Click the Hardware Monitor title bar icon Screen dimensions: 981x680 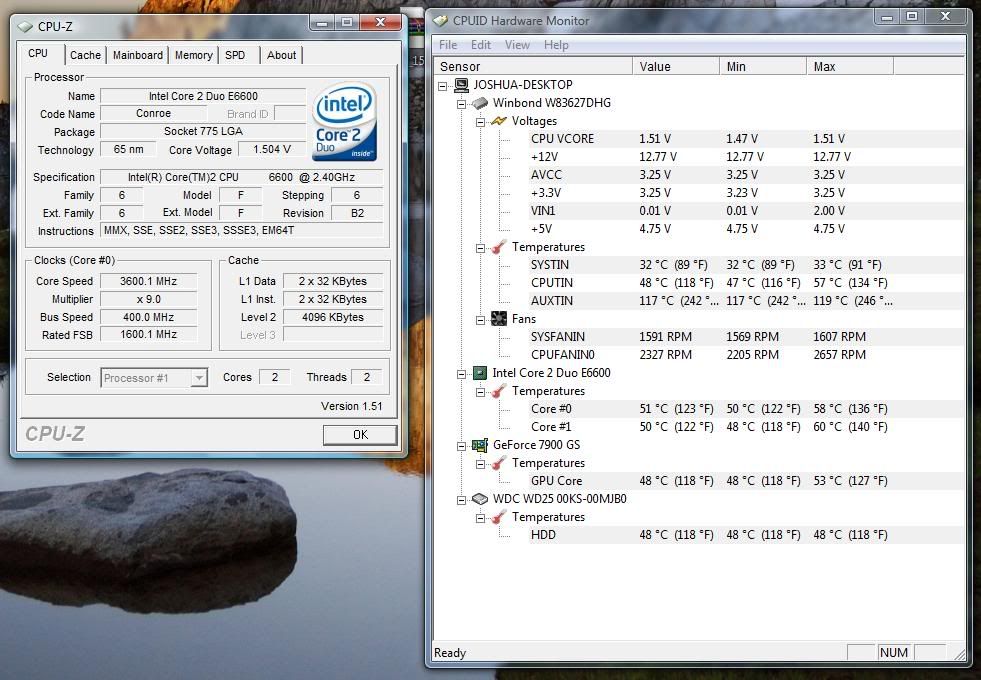(440, 21)
